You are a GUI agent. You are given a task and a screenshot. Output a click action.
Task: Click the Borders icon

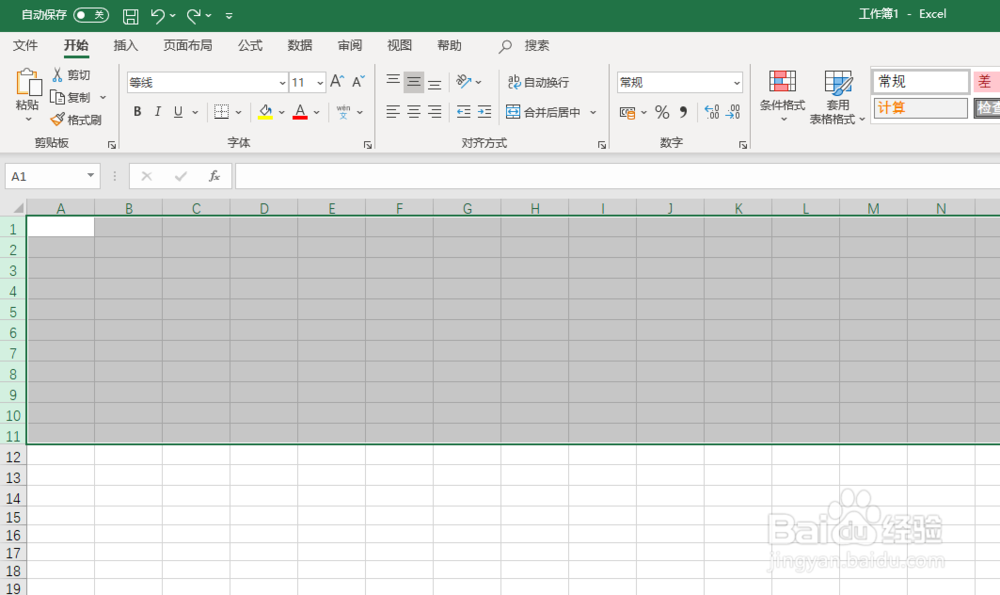221,112
